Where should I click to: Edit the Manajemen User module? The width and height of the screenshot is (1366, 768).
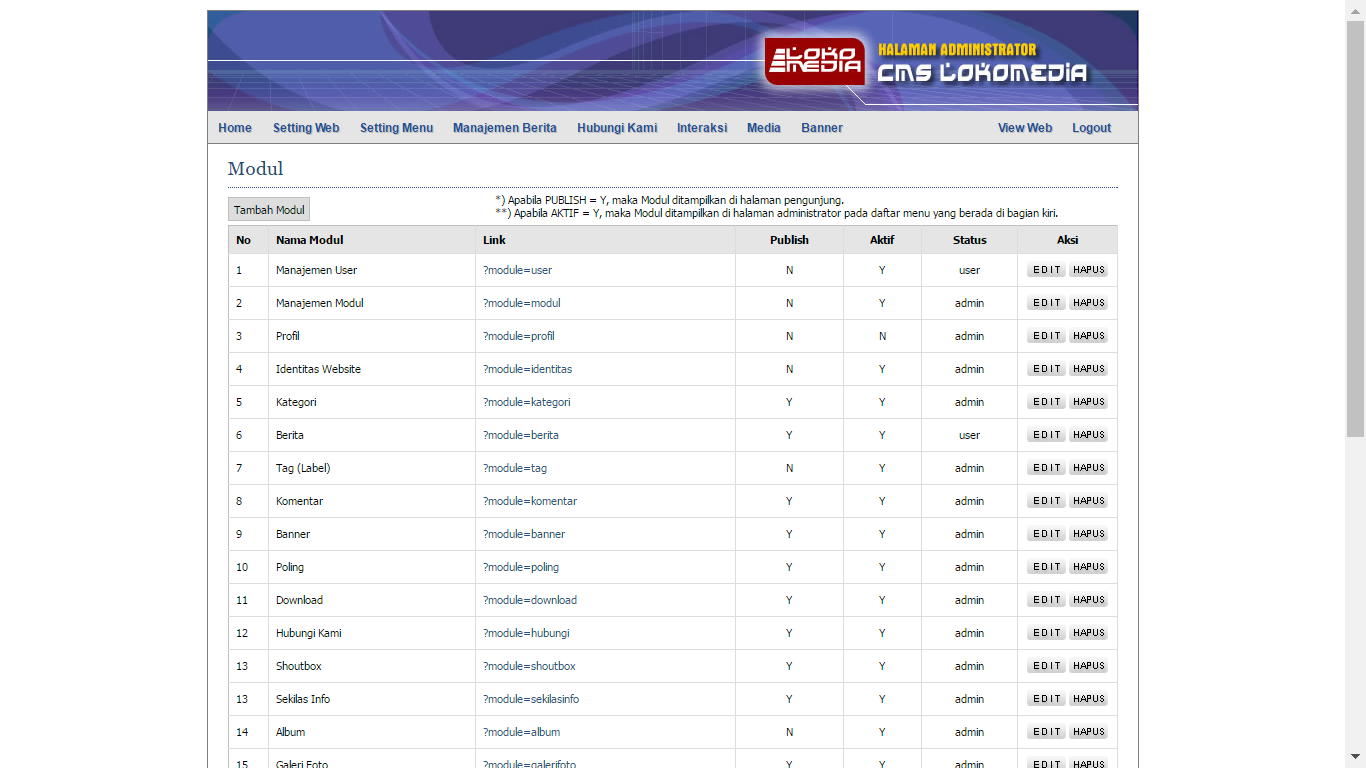point(1046,270)
